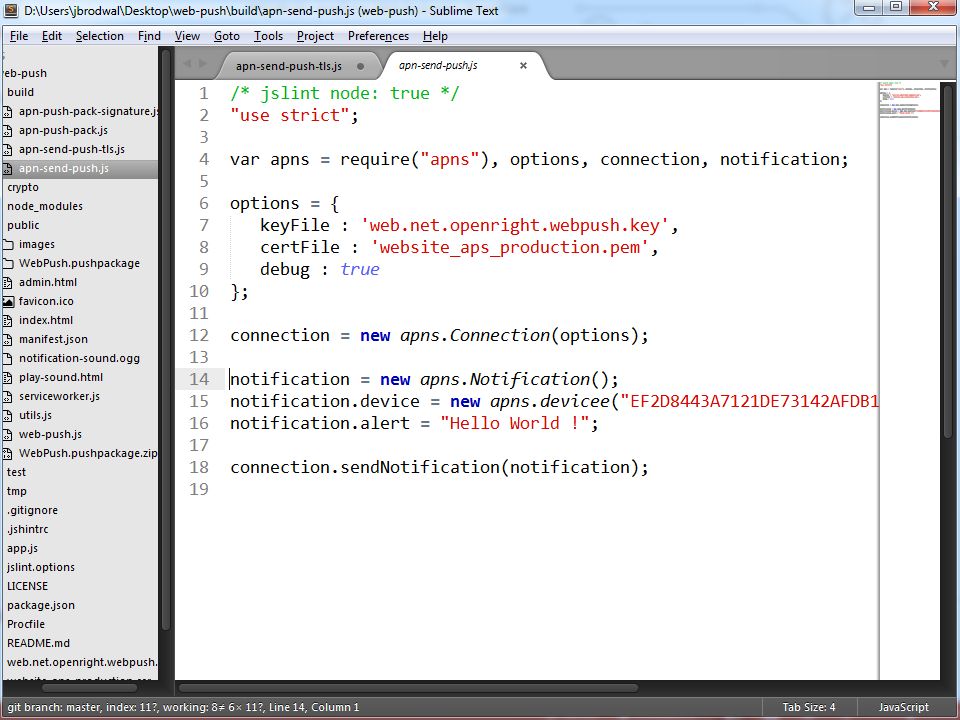Click the manifest.json file icon
Screen dimensions: 960x720
pyautogui.click(x=7, y=339)
